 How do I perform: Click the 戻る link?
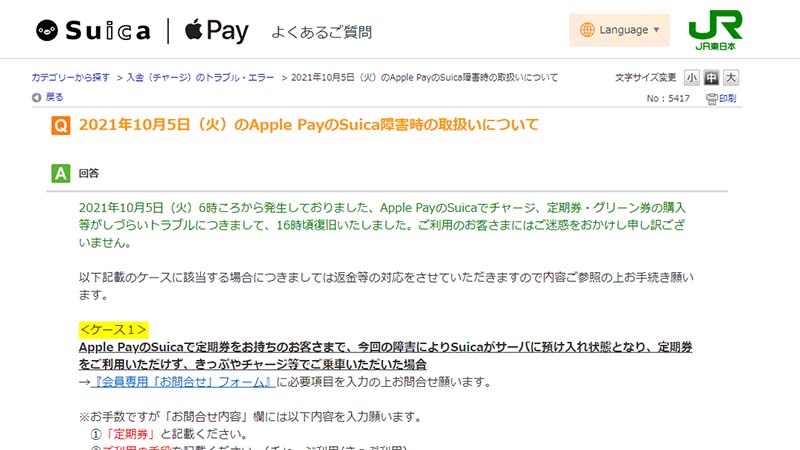pos(55,97)
